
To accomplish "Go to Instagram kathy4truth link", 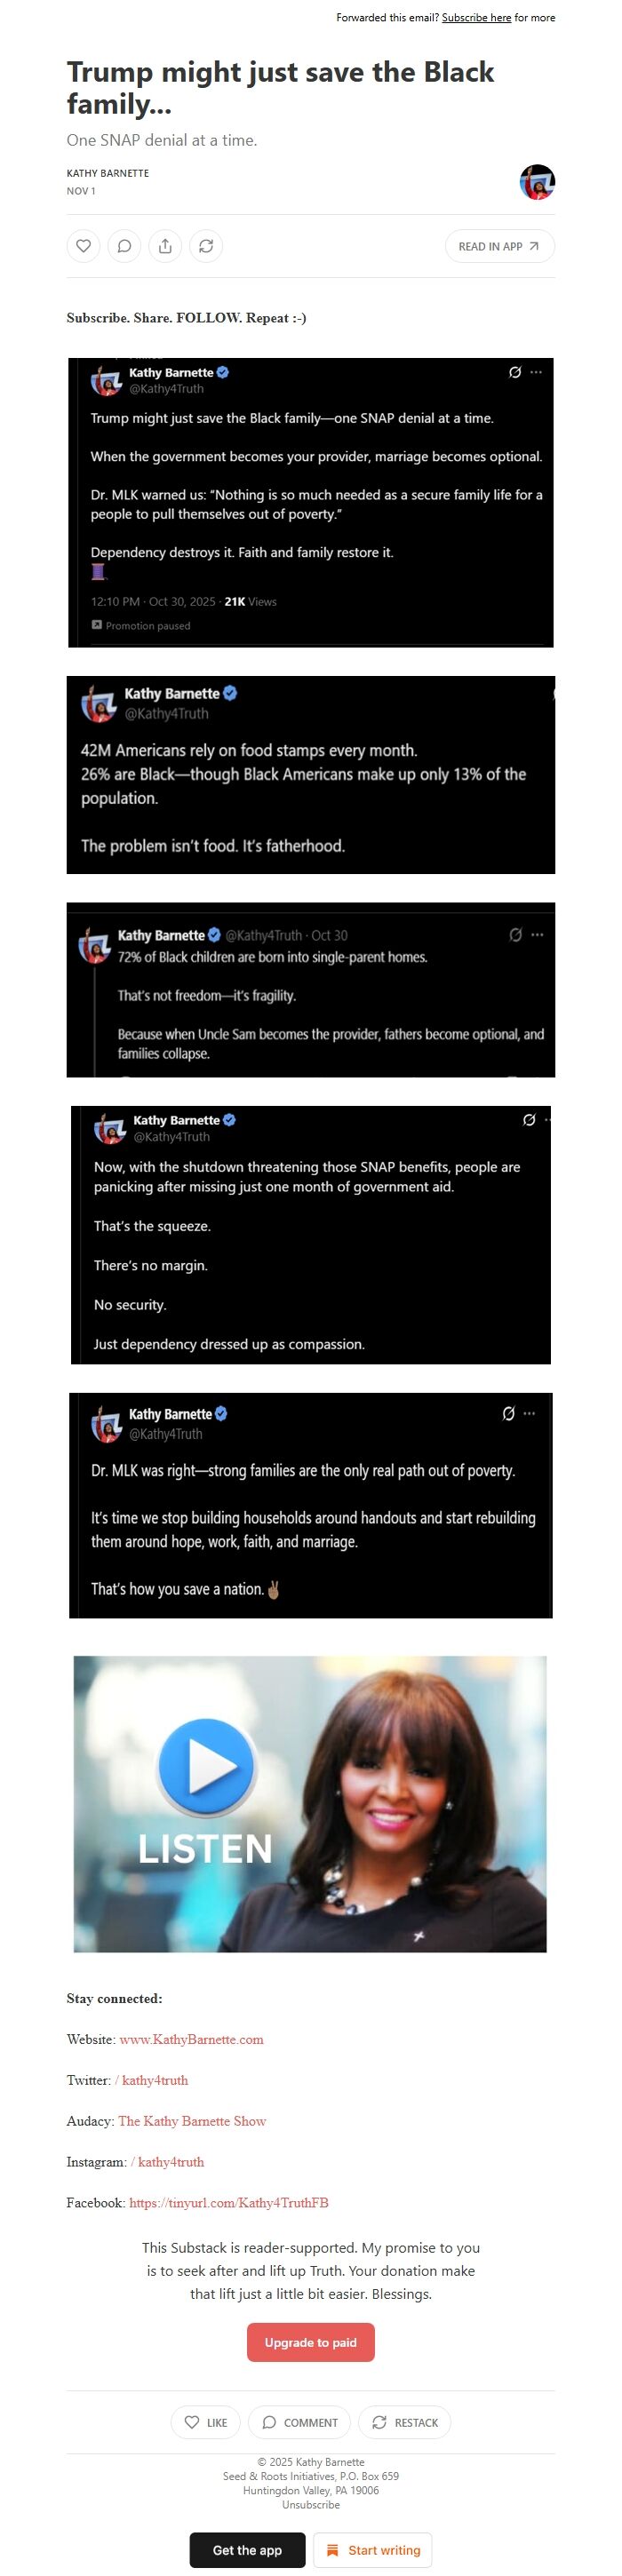I will [x=167, y=2162].
